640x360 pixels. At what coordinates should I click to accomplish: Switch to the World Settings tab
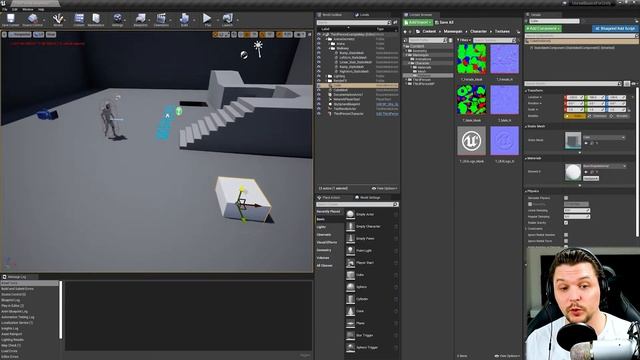pos(368,198)
